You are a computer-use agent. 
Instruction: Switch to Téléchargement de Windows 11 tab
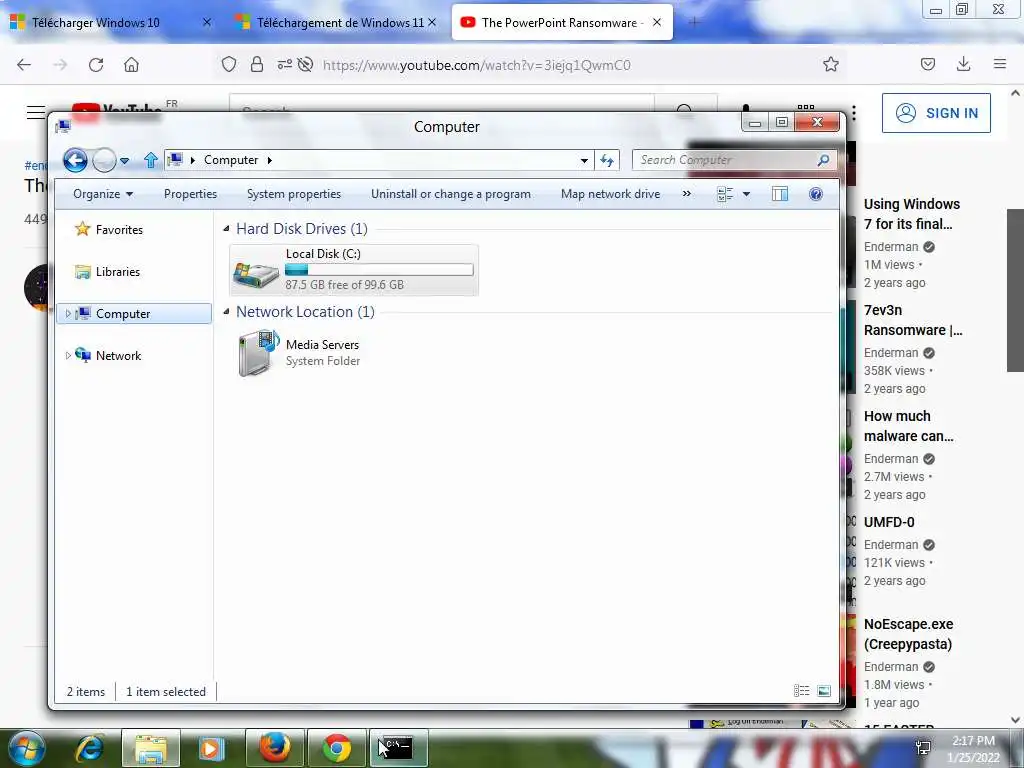pyautogui.click(x=340, y=23)
